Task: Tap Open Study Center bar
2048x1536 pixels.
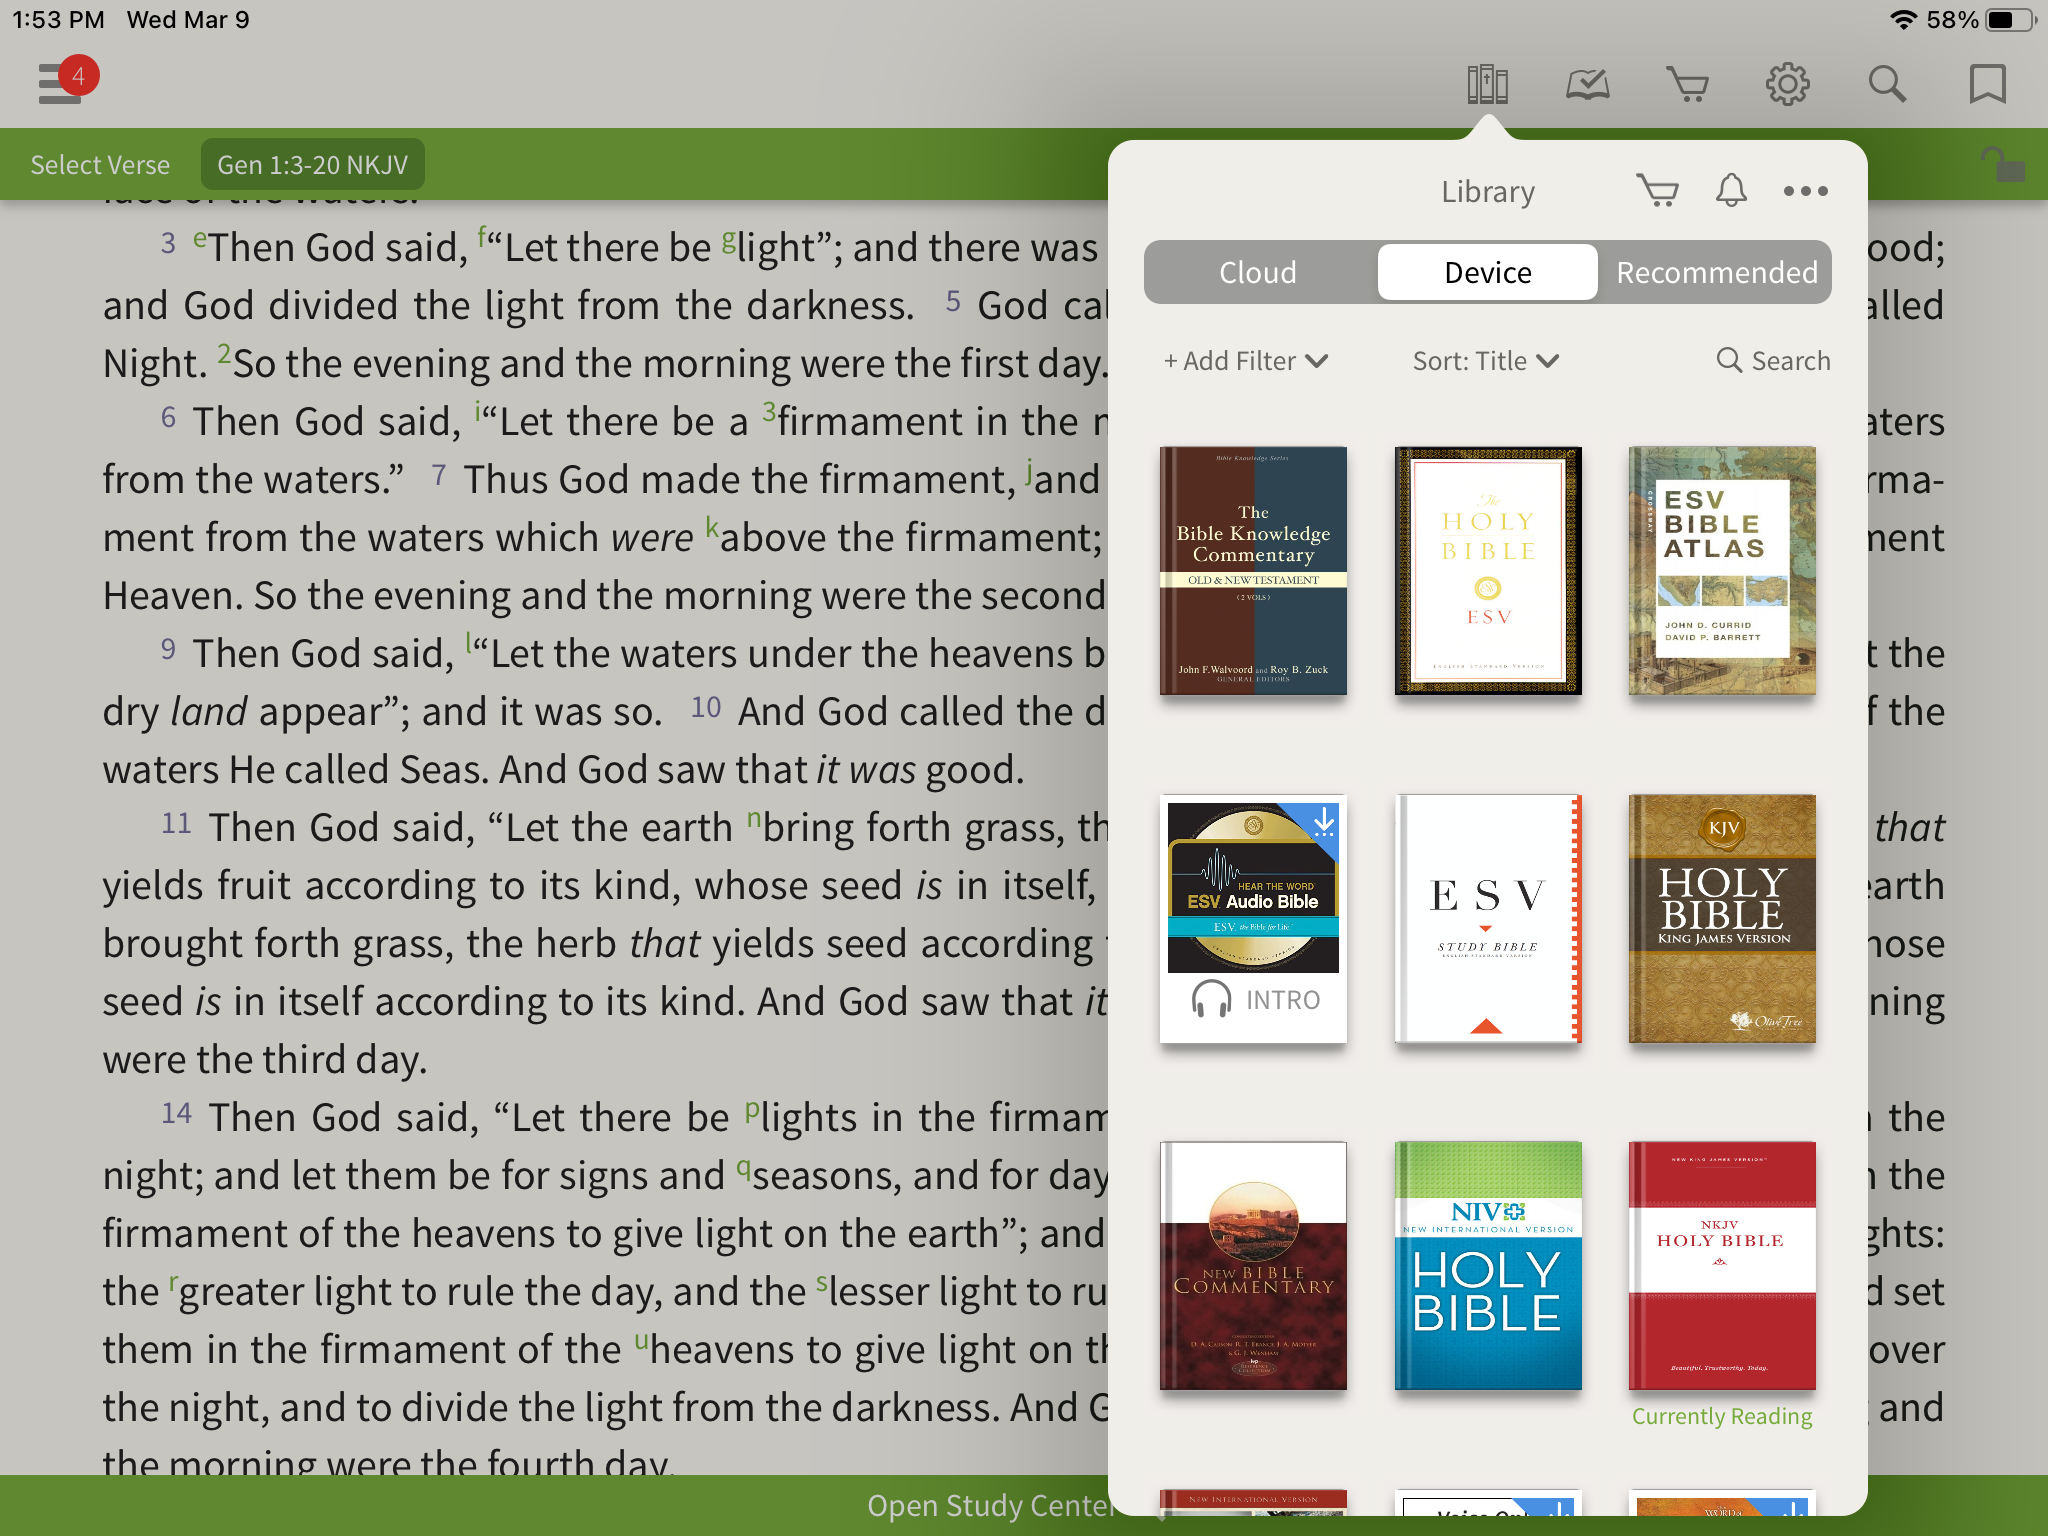Action: [990, 1505]
